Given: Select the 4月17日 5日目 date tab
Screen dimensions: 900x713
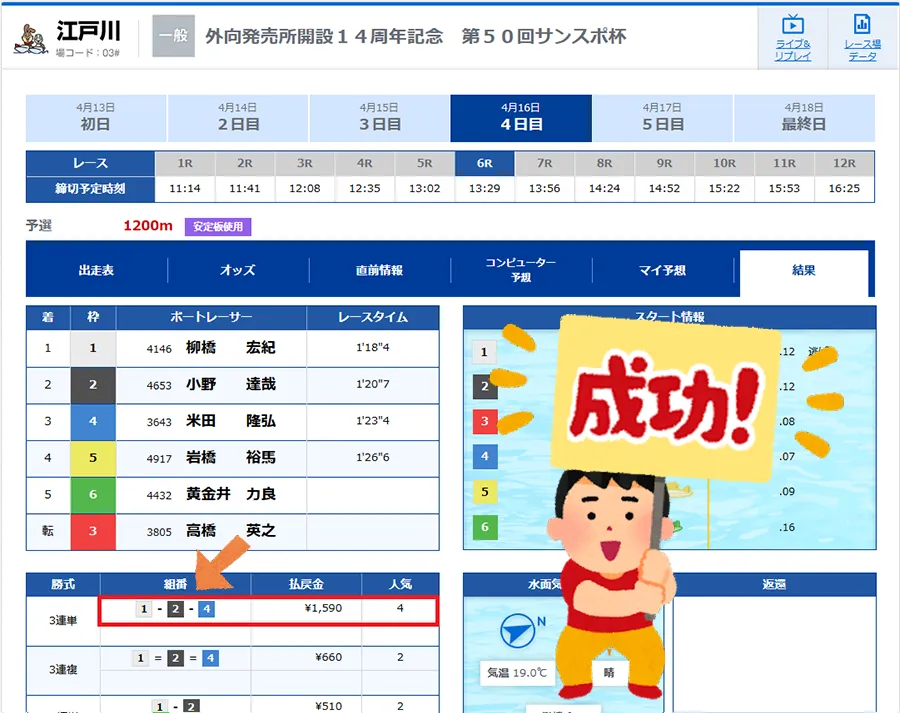Looking at the screenshot, I should point(662,118).
